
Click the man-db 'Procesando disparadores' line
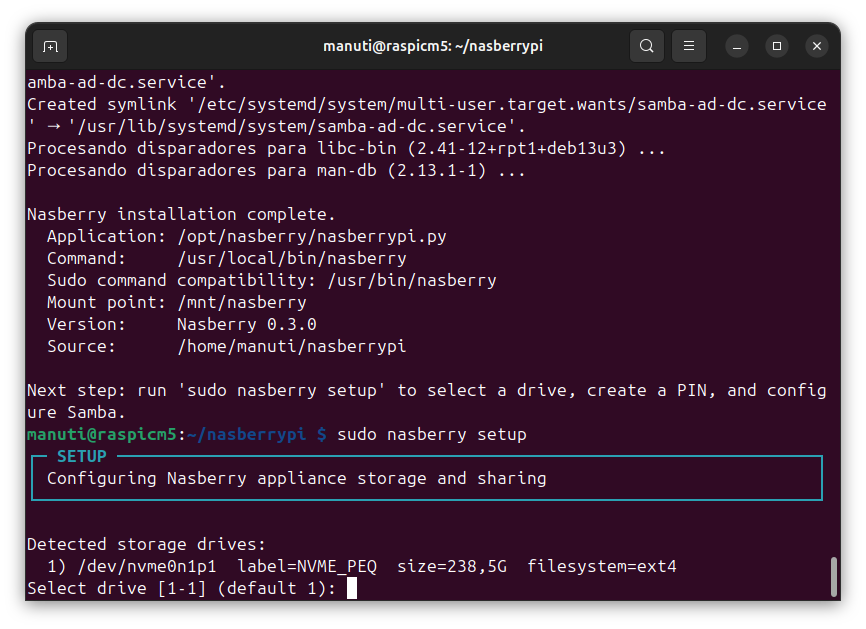pos(276,171)
